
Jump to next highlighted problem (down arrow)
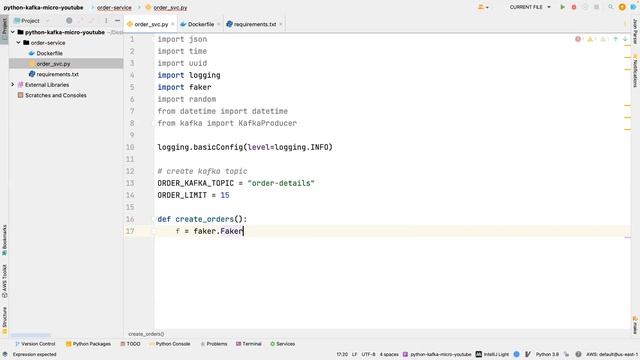click(x=625, y=39)
